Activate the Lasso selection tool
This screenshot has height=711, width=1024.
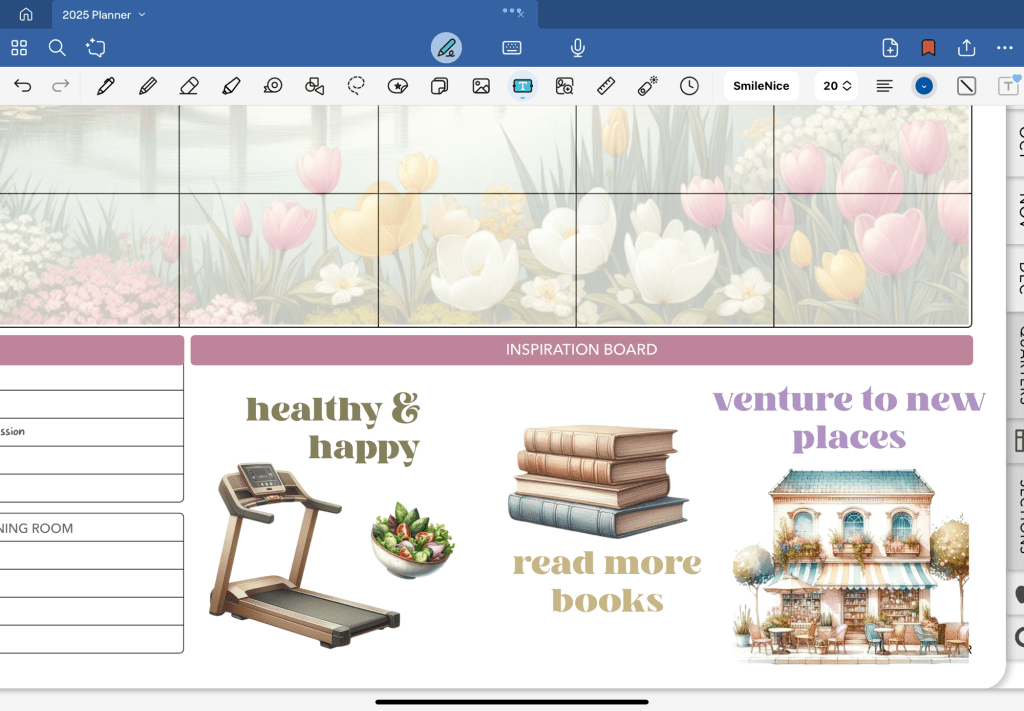[x=356, y=86]
